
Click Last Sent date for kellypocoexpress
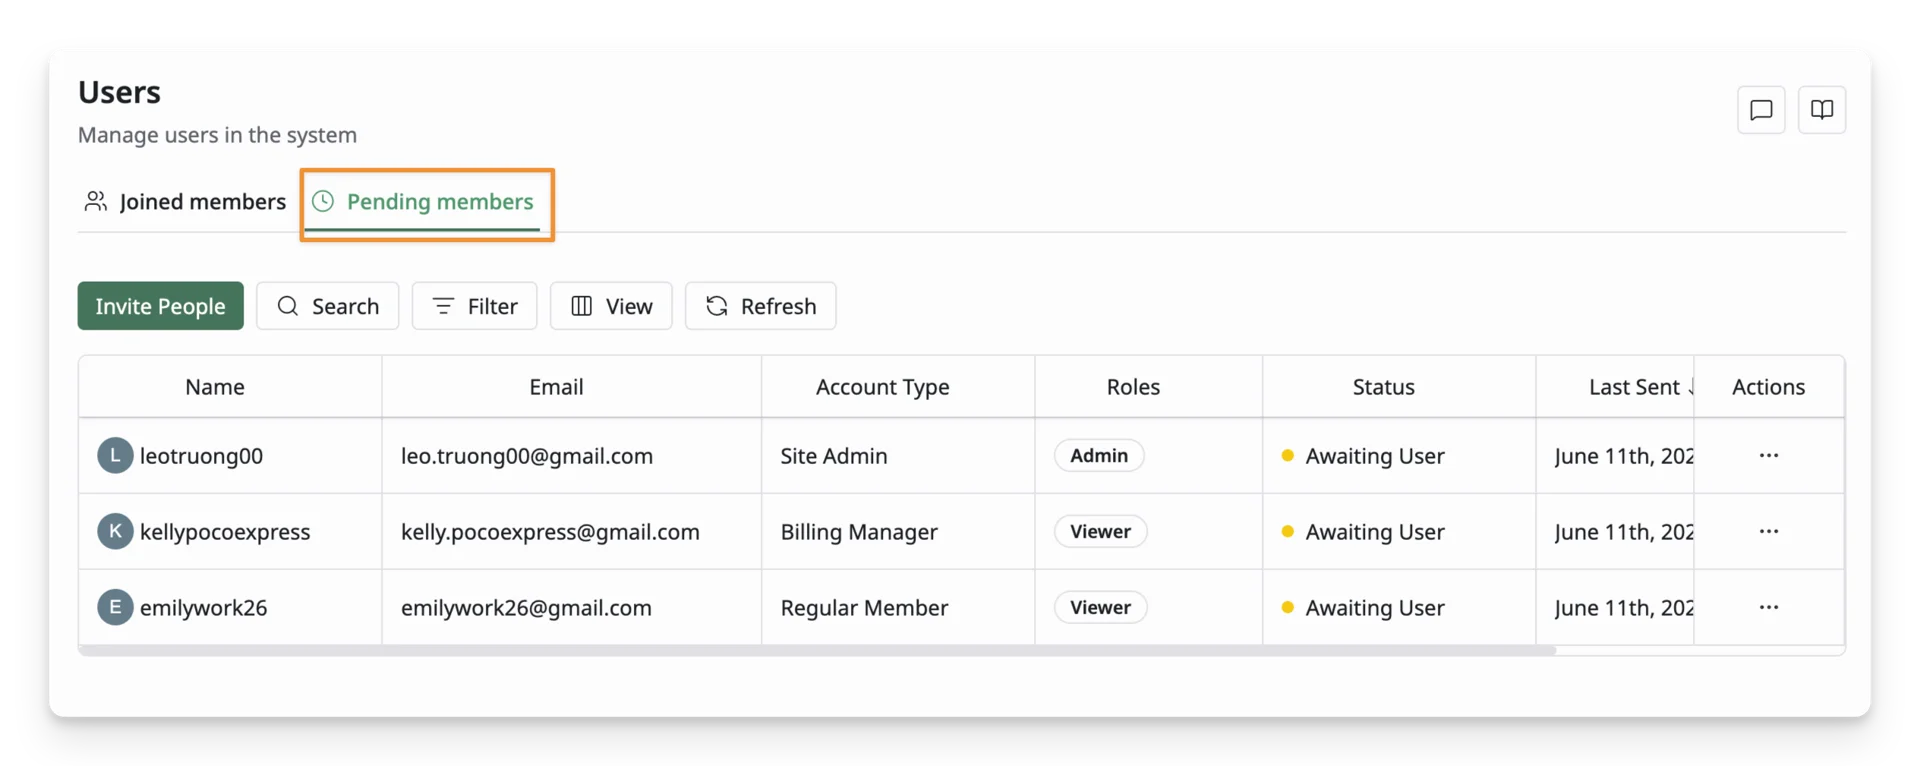pos(1624,532)
